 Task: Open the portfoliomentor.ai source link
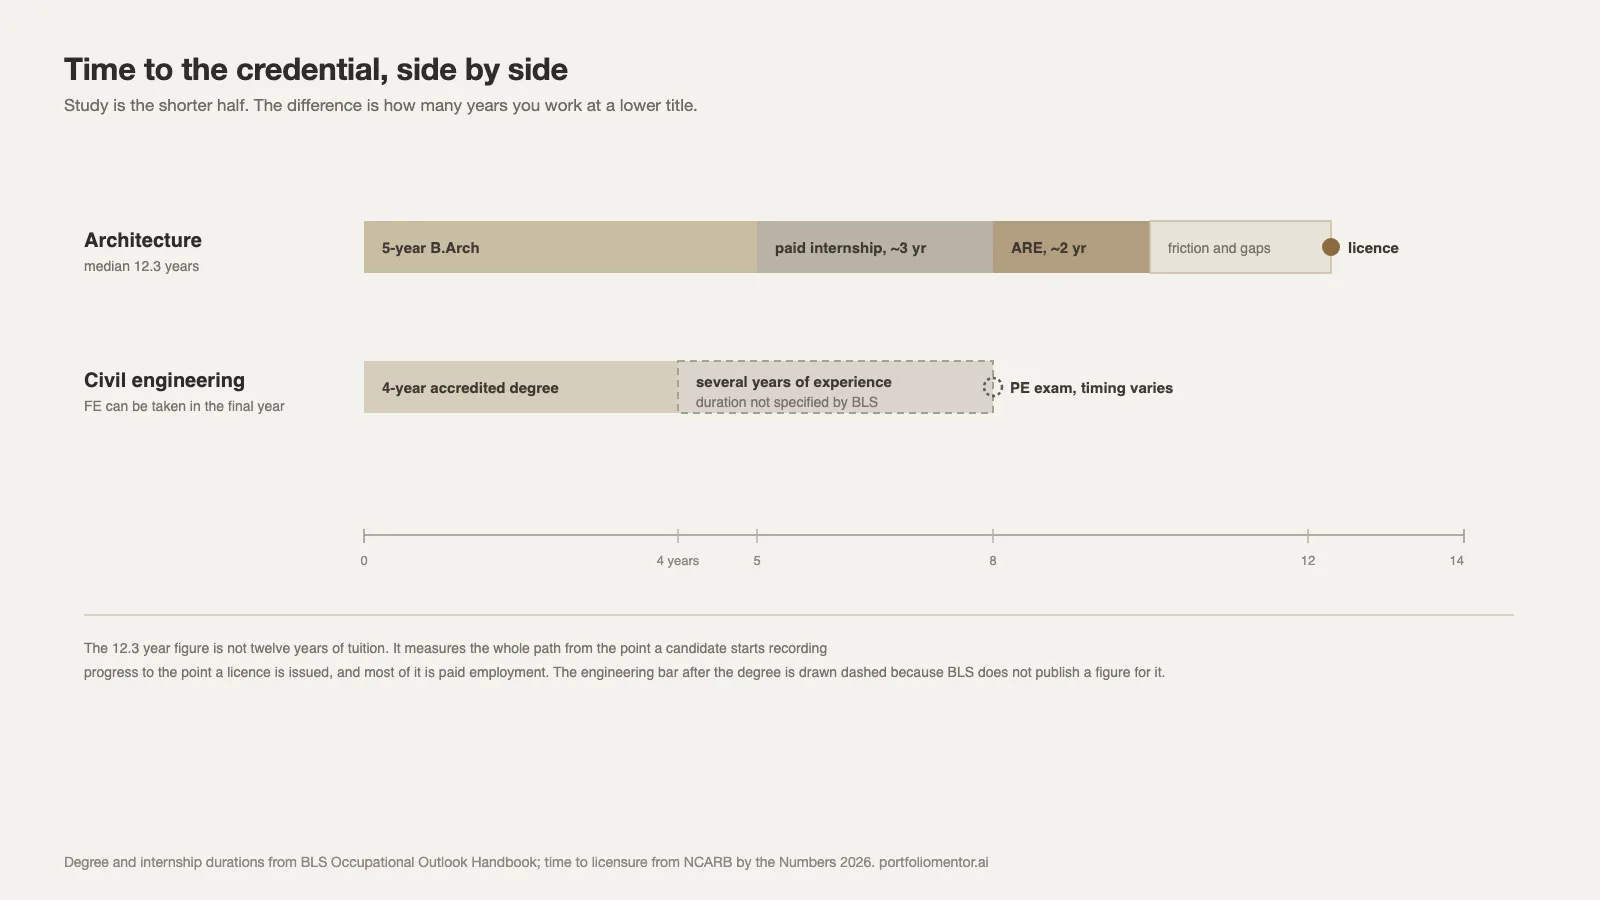(933, 862)
